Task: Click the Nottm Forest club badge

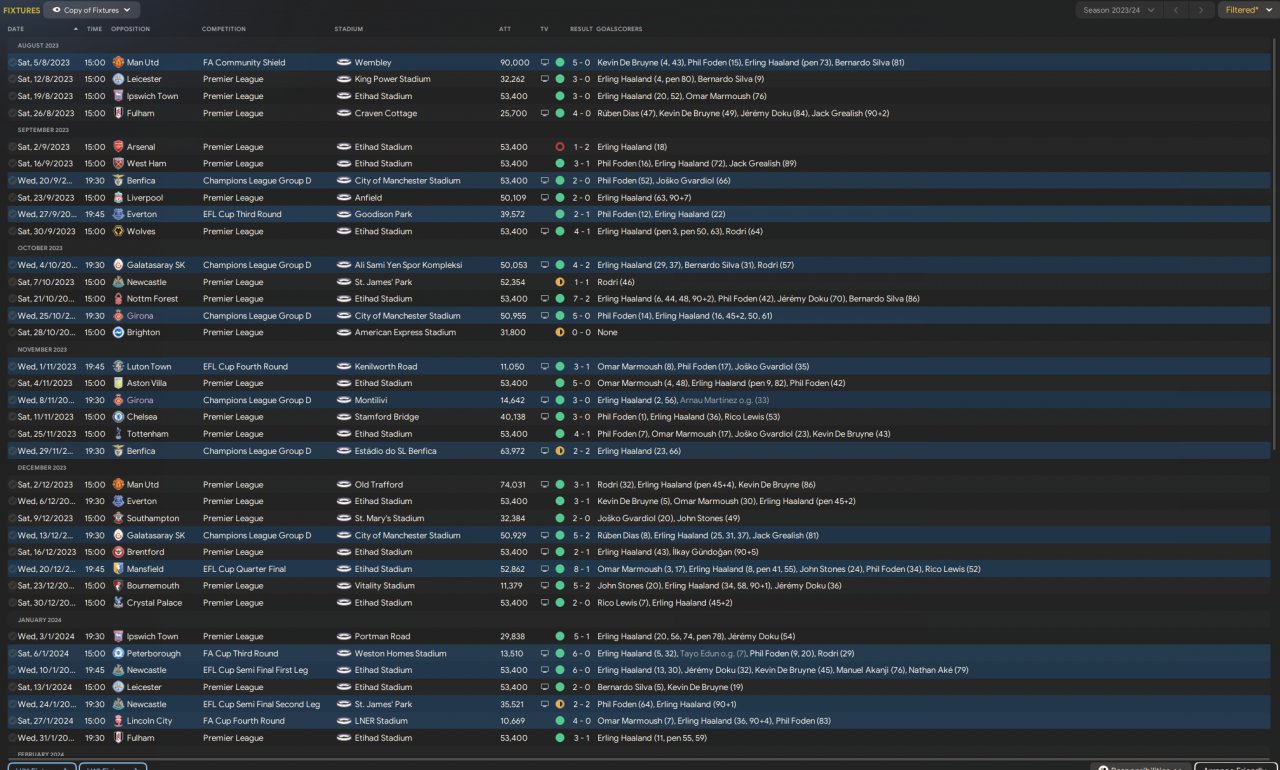Action: 118,299
